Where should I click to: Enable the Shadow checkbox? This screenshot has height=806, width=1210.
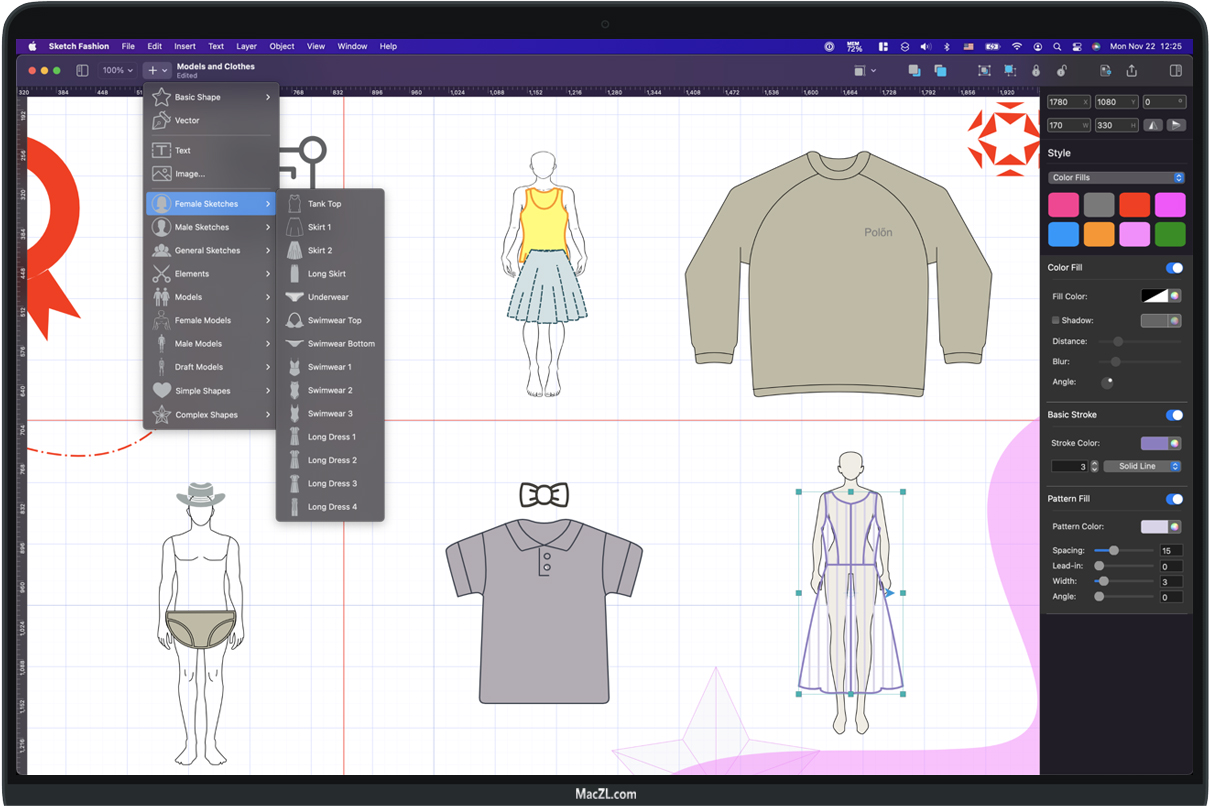1055,321
